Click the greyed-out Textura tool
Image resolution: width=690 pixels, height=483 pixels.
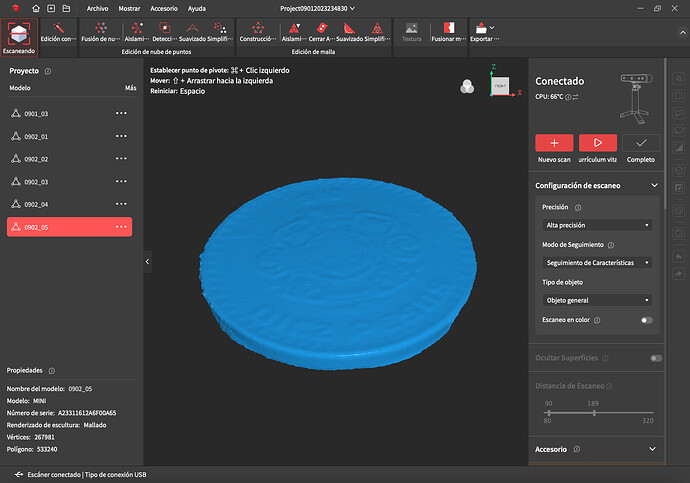(x=411, y=32)
